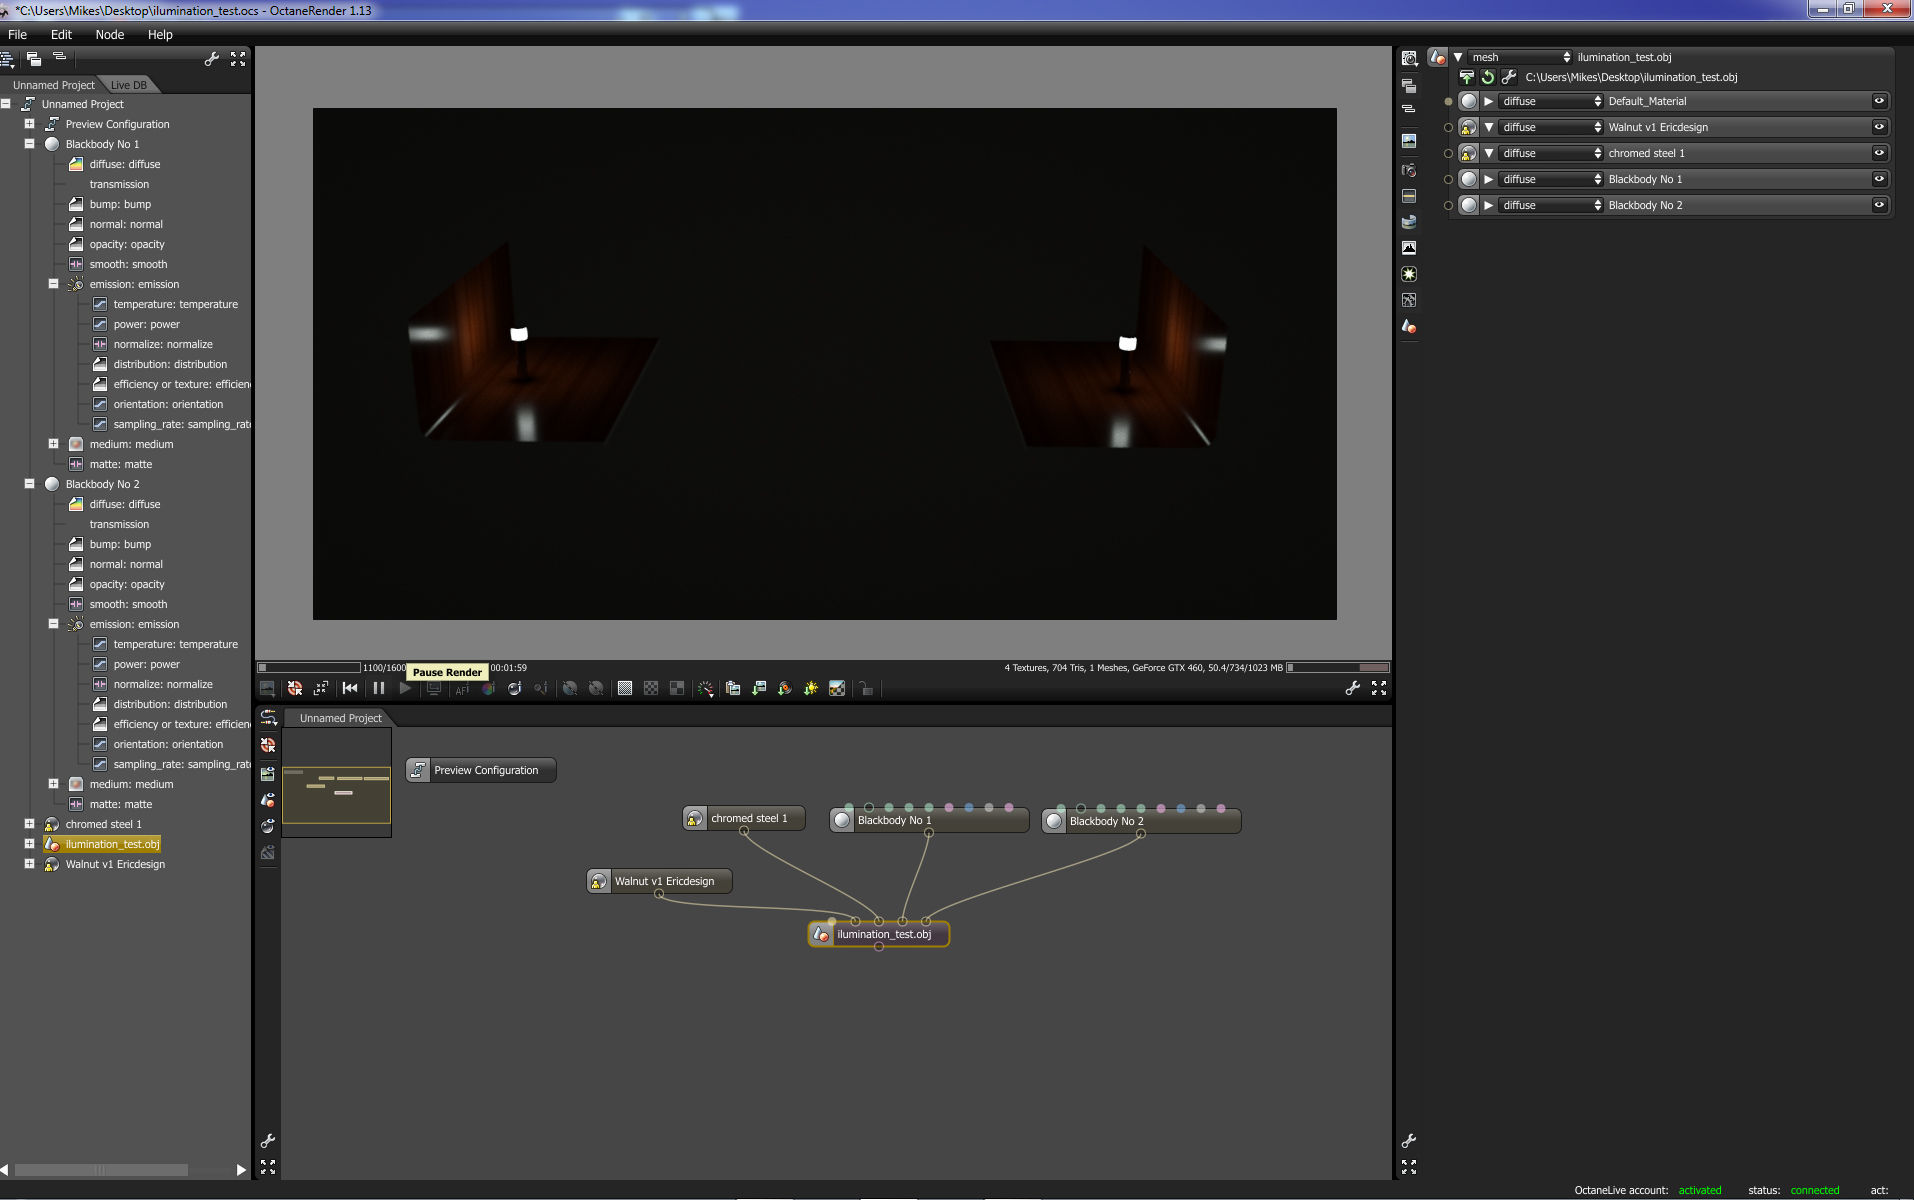Click the green load mesh file icon
Image resolution: width=1914 pixels, height=1200 pixels.
coord(1467,77)
